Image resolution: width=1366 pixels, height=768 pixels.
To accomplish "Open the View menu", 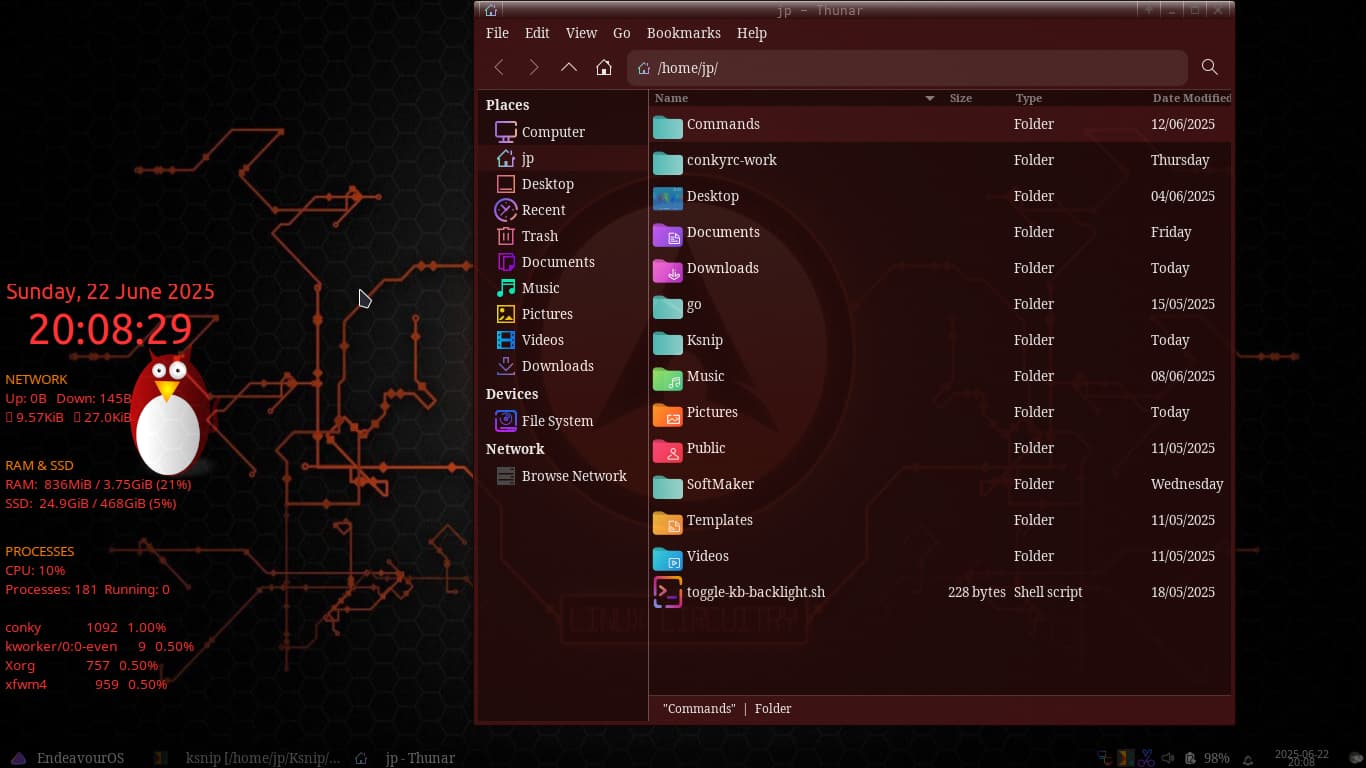I will click(x=581, y=33).
